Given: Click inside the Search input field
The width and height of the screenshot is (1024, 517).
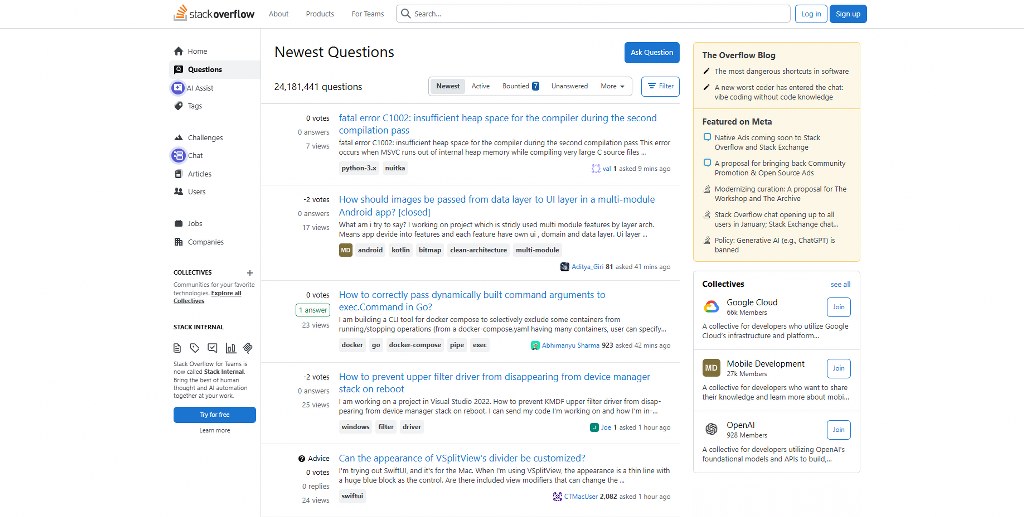Looking at the screenshot, I should coord(593,14).
